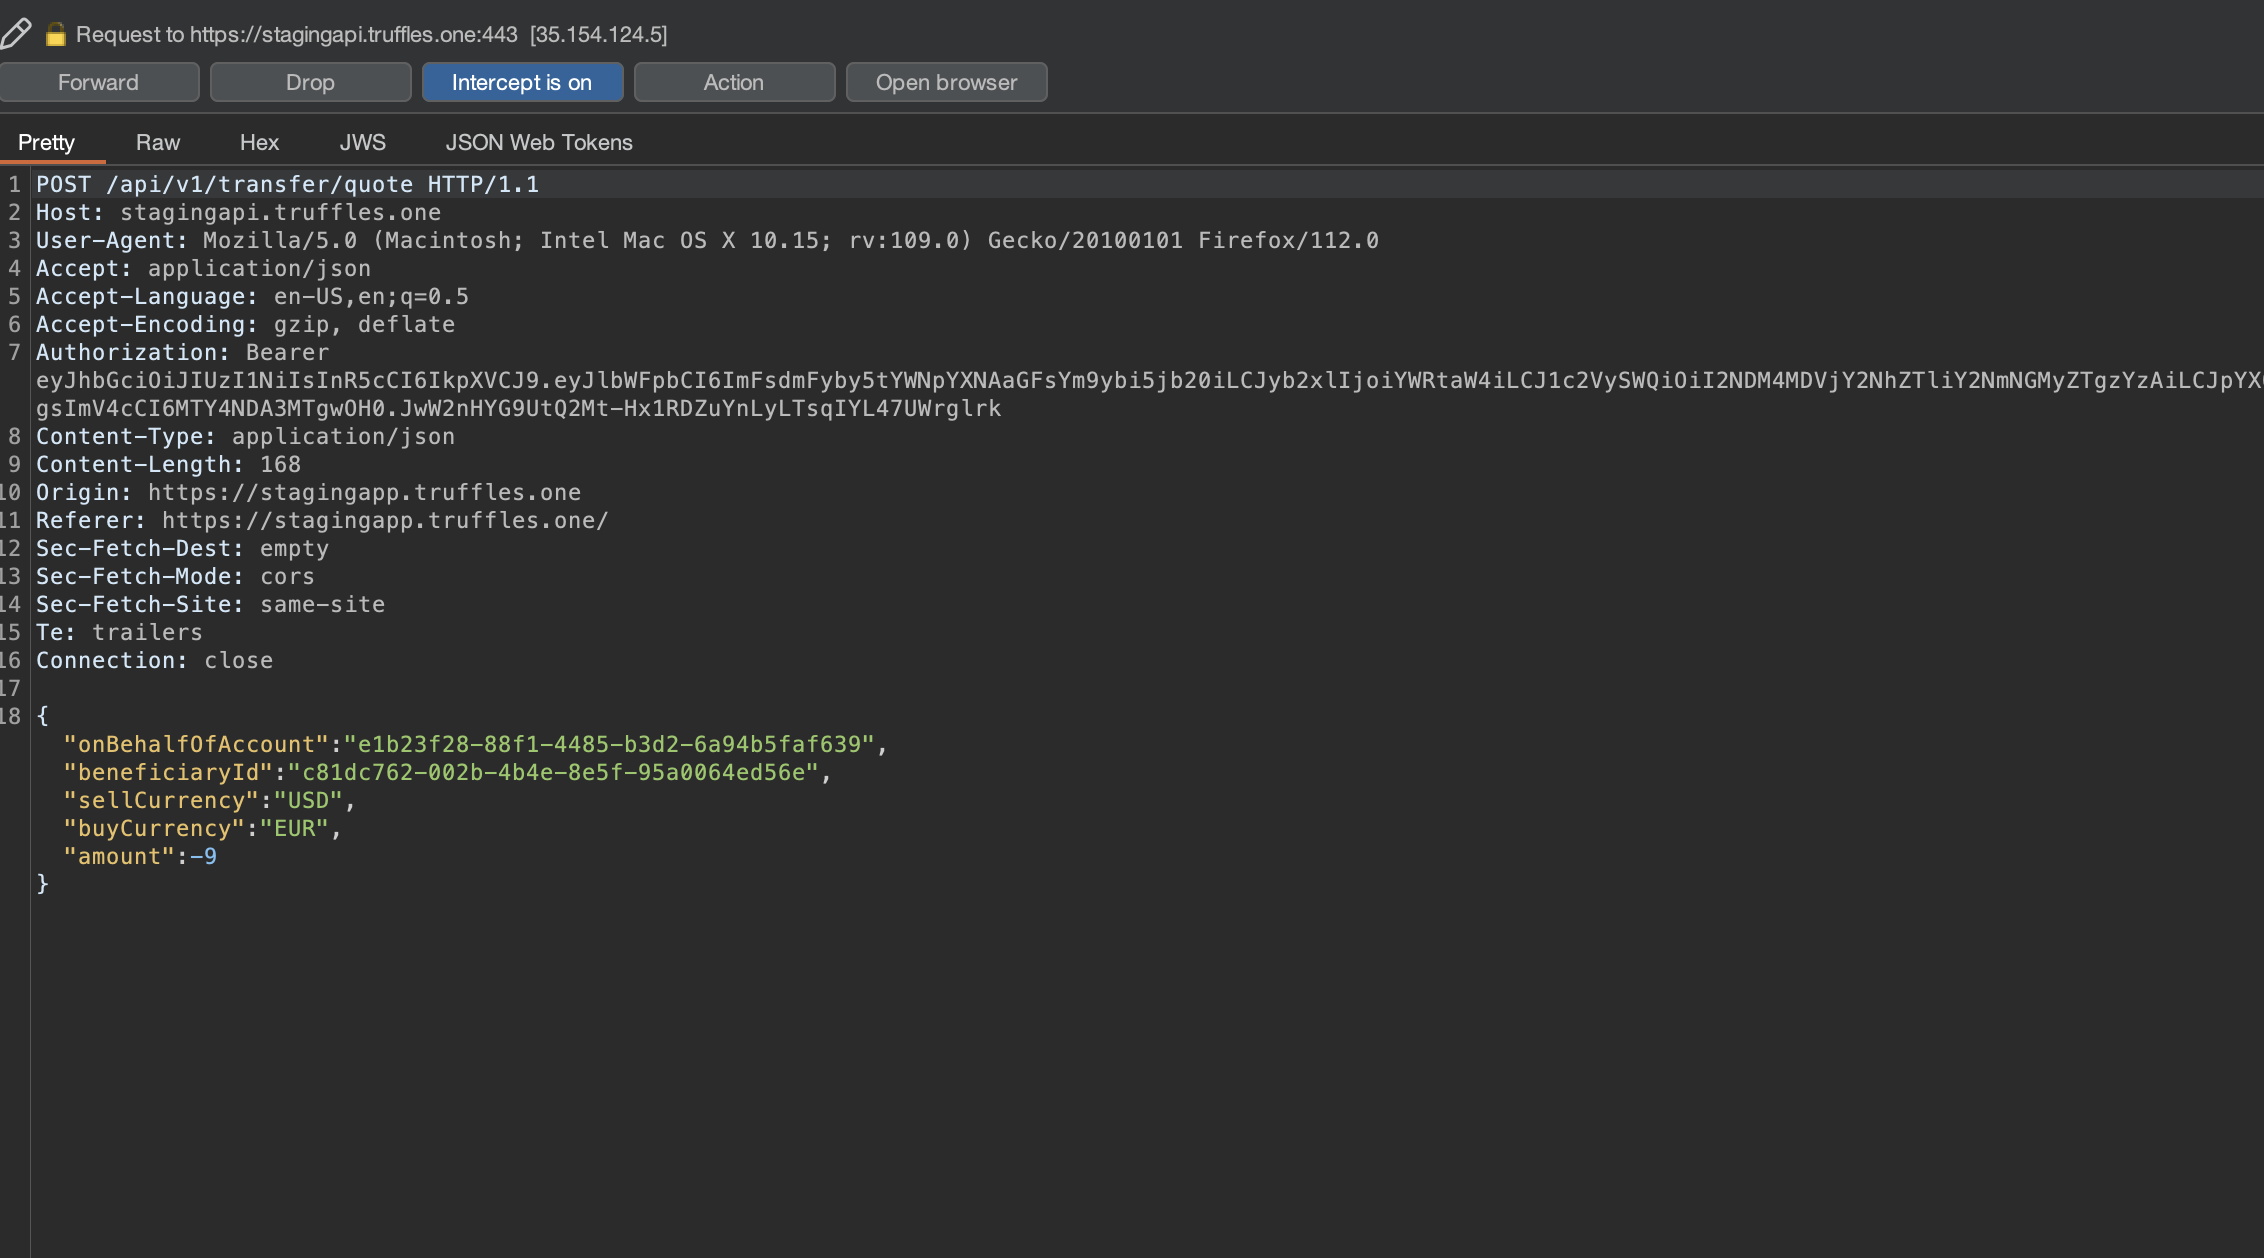2264x1258 pixels.
Task: Select the Hex tab for hex view
Action: click(x=257, y=141)
